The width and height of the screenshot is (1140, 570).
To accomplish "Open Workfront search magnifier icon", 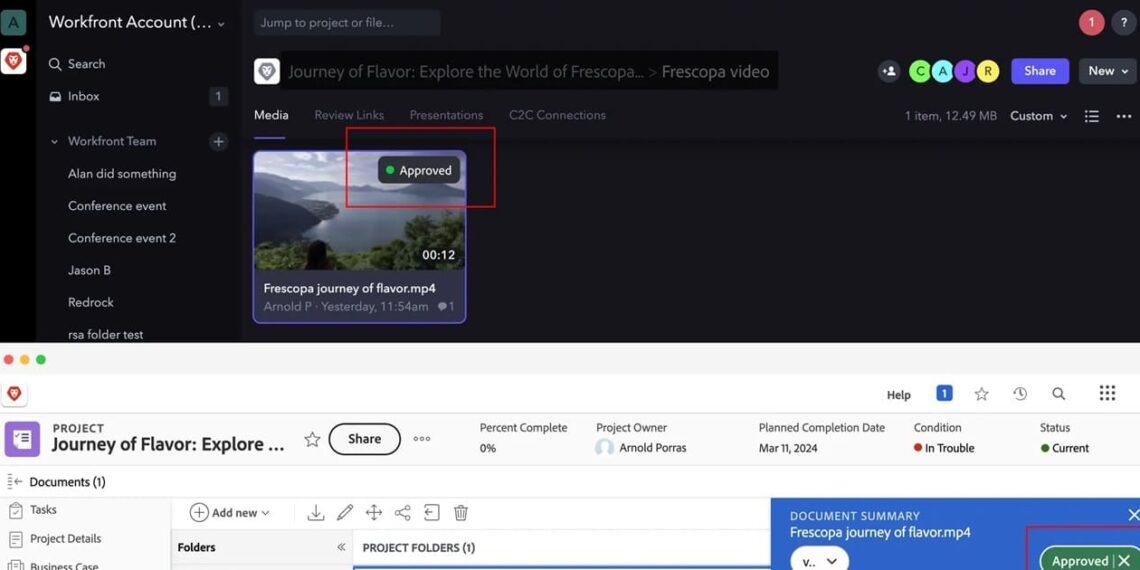I will 1059,394.
